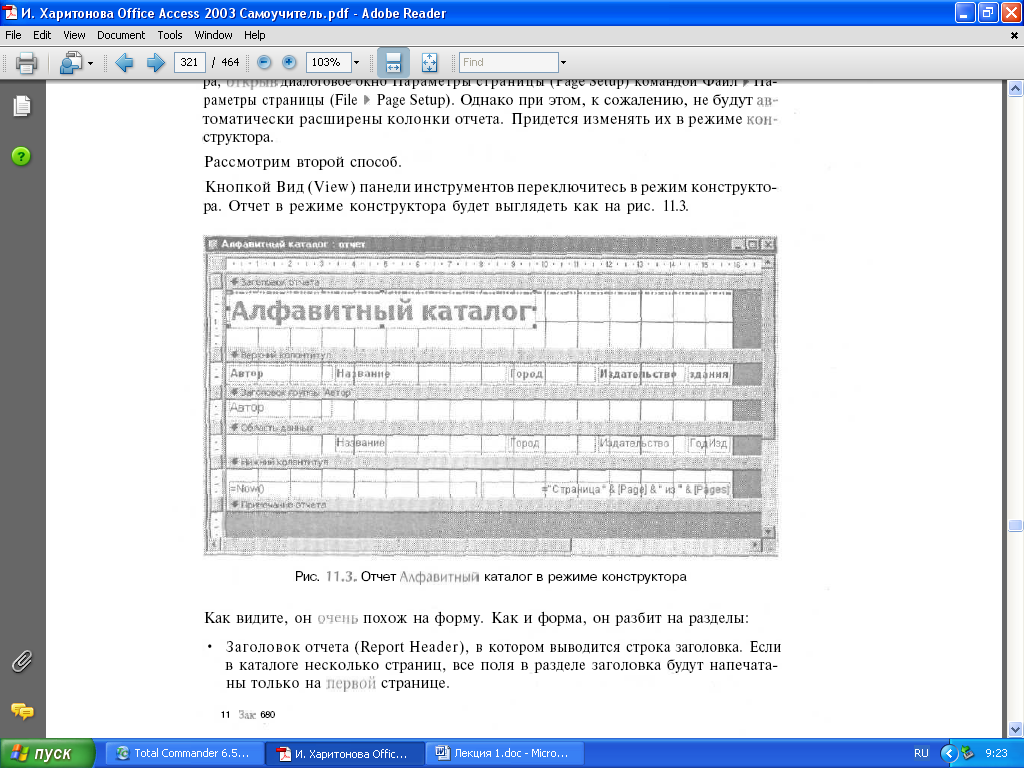This screenshot has width=1024, height=768.
Task: Open the Attachments paperclip panel
Action: click(22, 662)
